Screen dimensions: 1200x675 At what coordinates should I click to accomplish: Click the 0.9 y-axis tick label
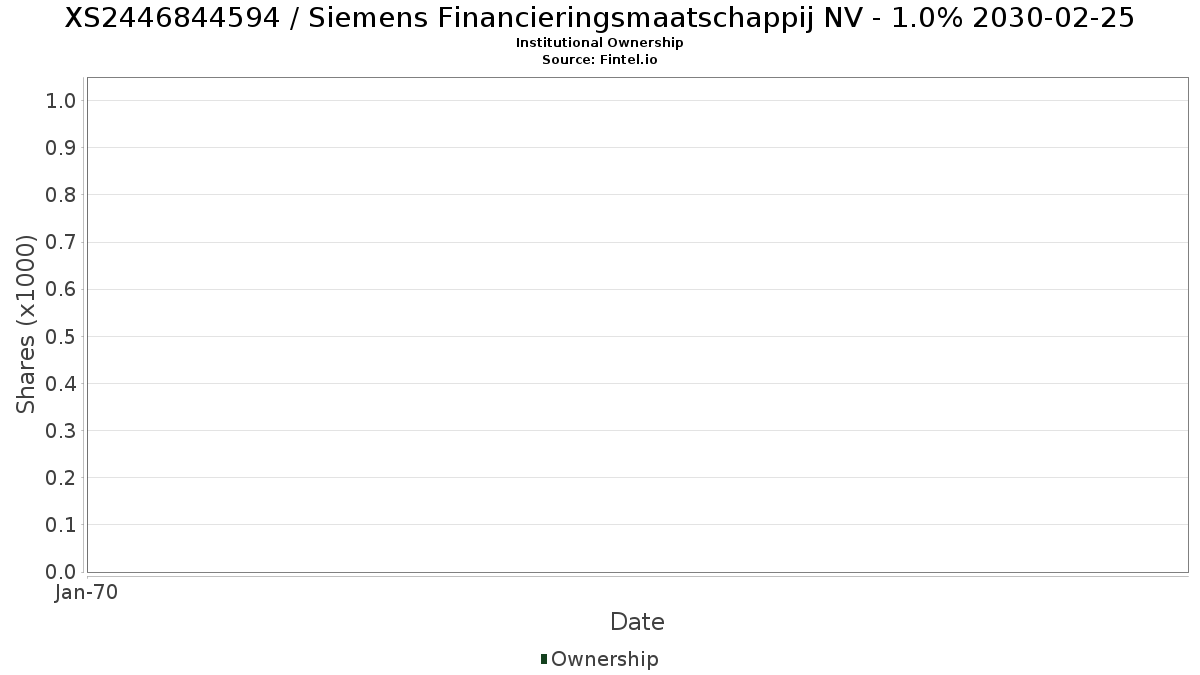pos(61,148)
